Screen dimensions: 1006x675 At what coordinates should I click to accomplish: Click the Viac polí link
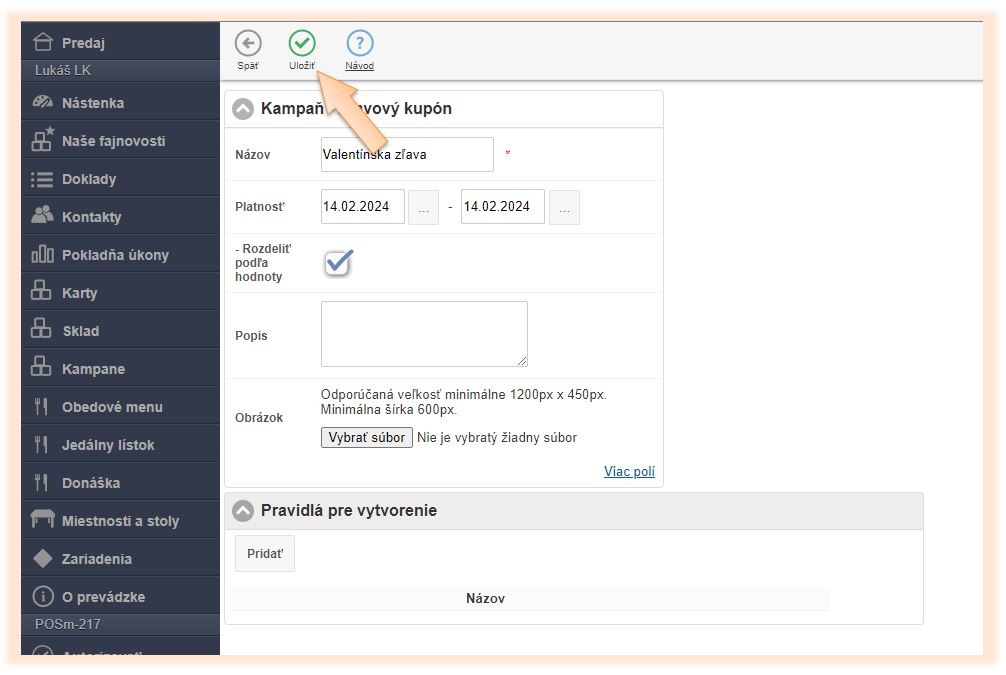click(x=629, y=472)
